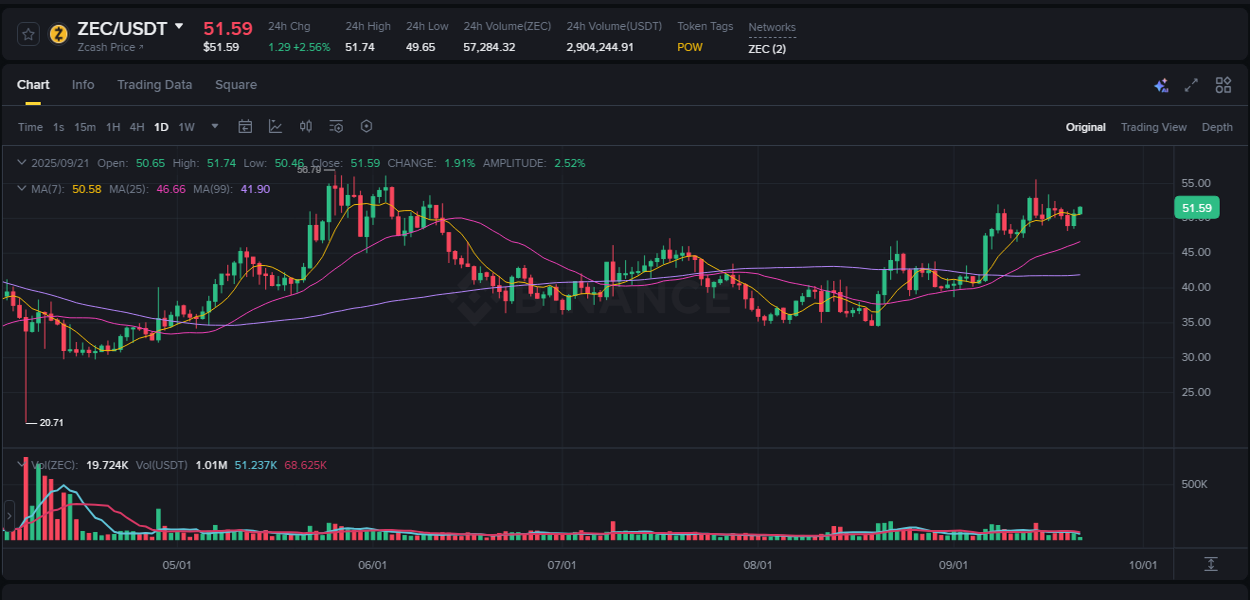Open the AI analysis assistant icon

pyautogui.click(x=1160, y=86)
